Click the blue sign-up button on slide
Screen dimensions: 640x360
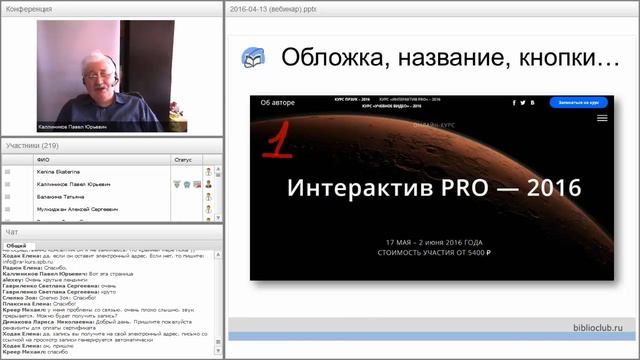(x=578, y=102)
